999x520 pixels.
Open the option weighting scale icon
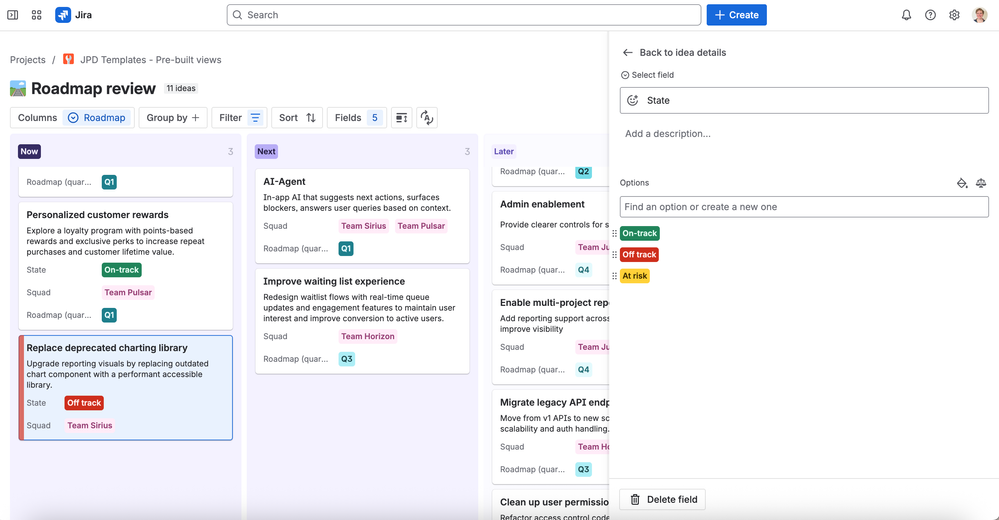coord(981,183)
